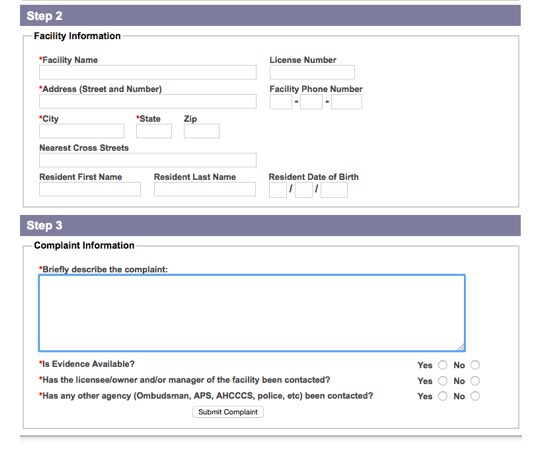Click the complaint text area resize handle
The height and width of the screenshot is (451, 550).
click(461, 347)
